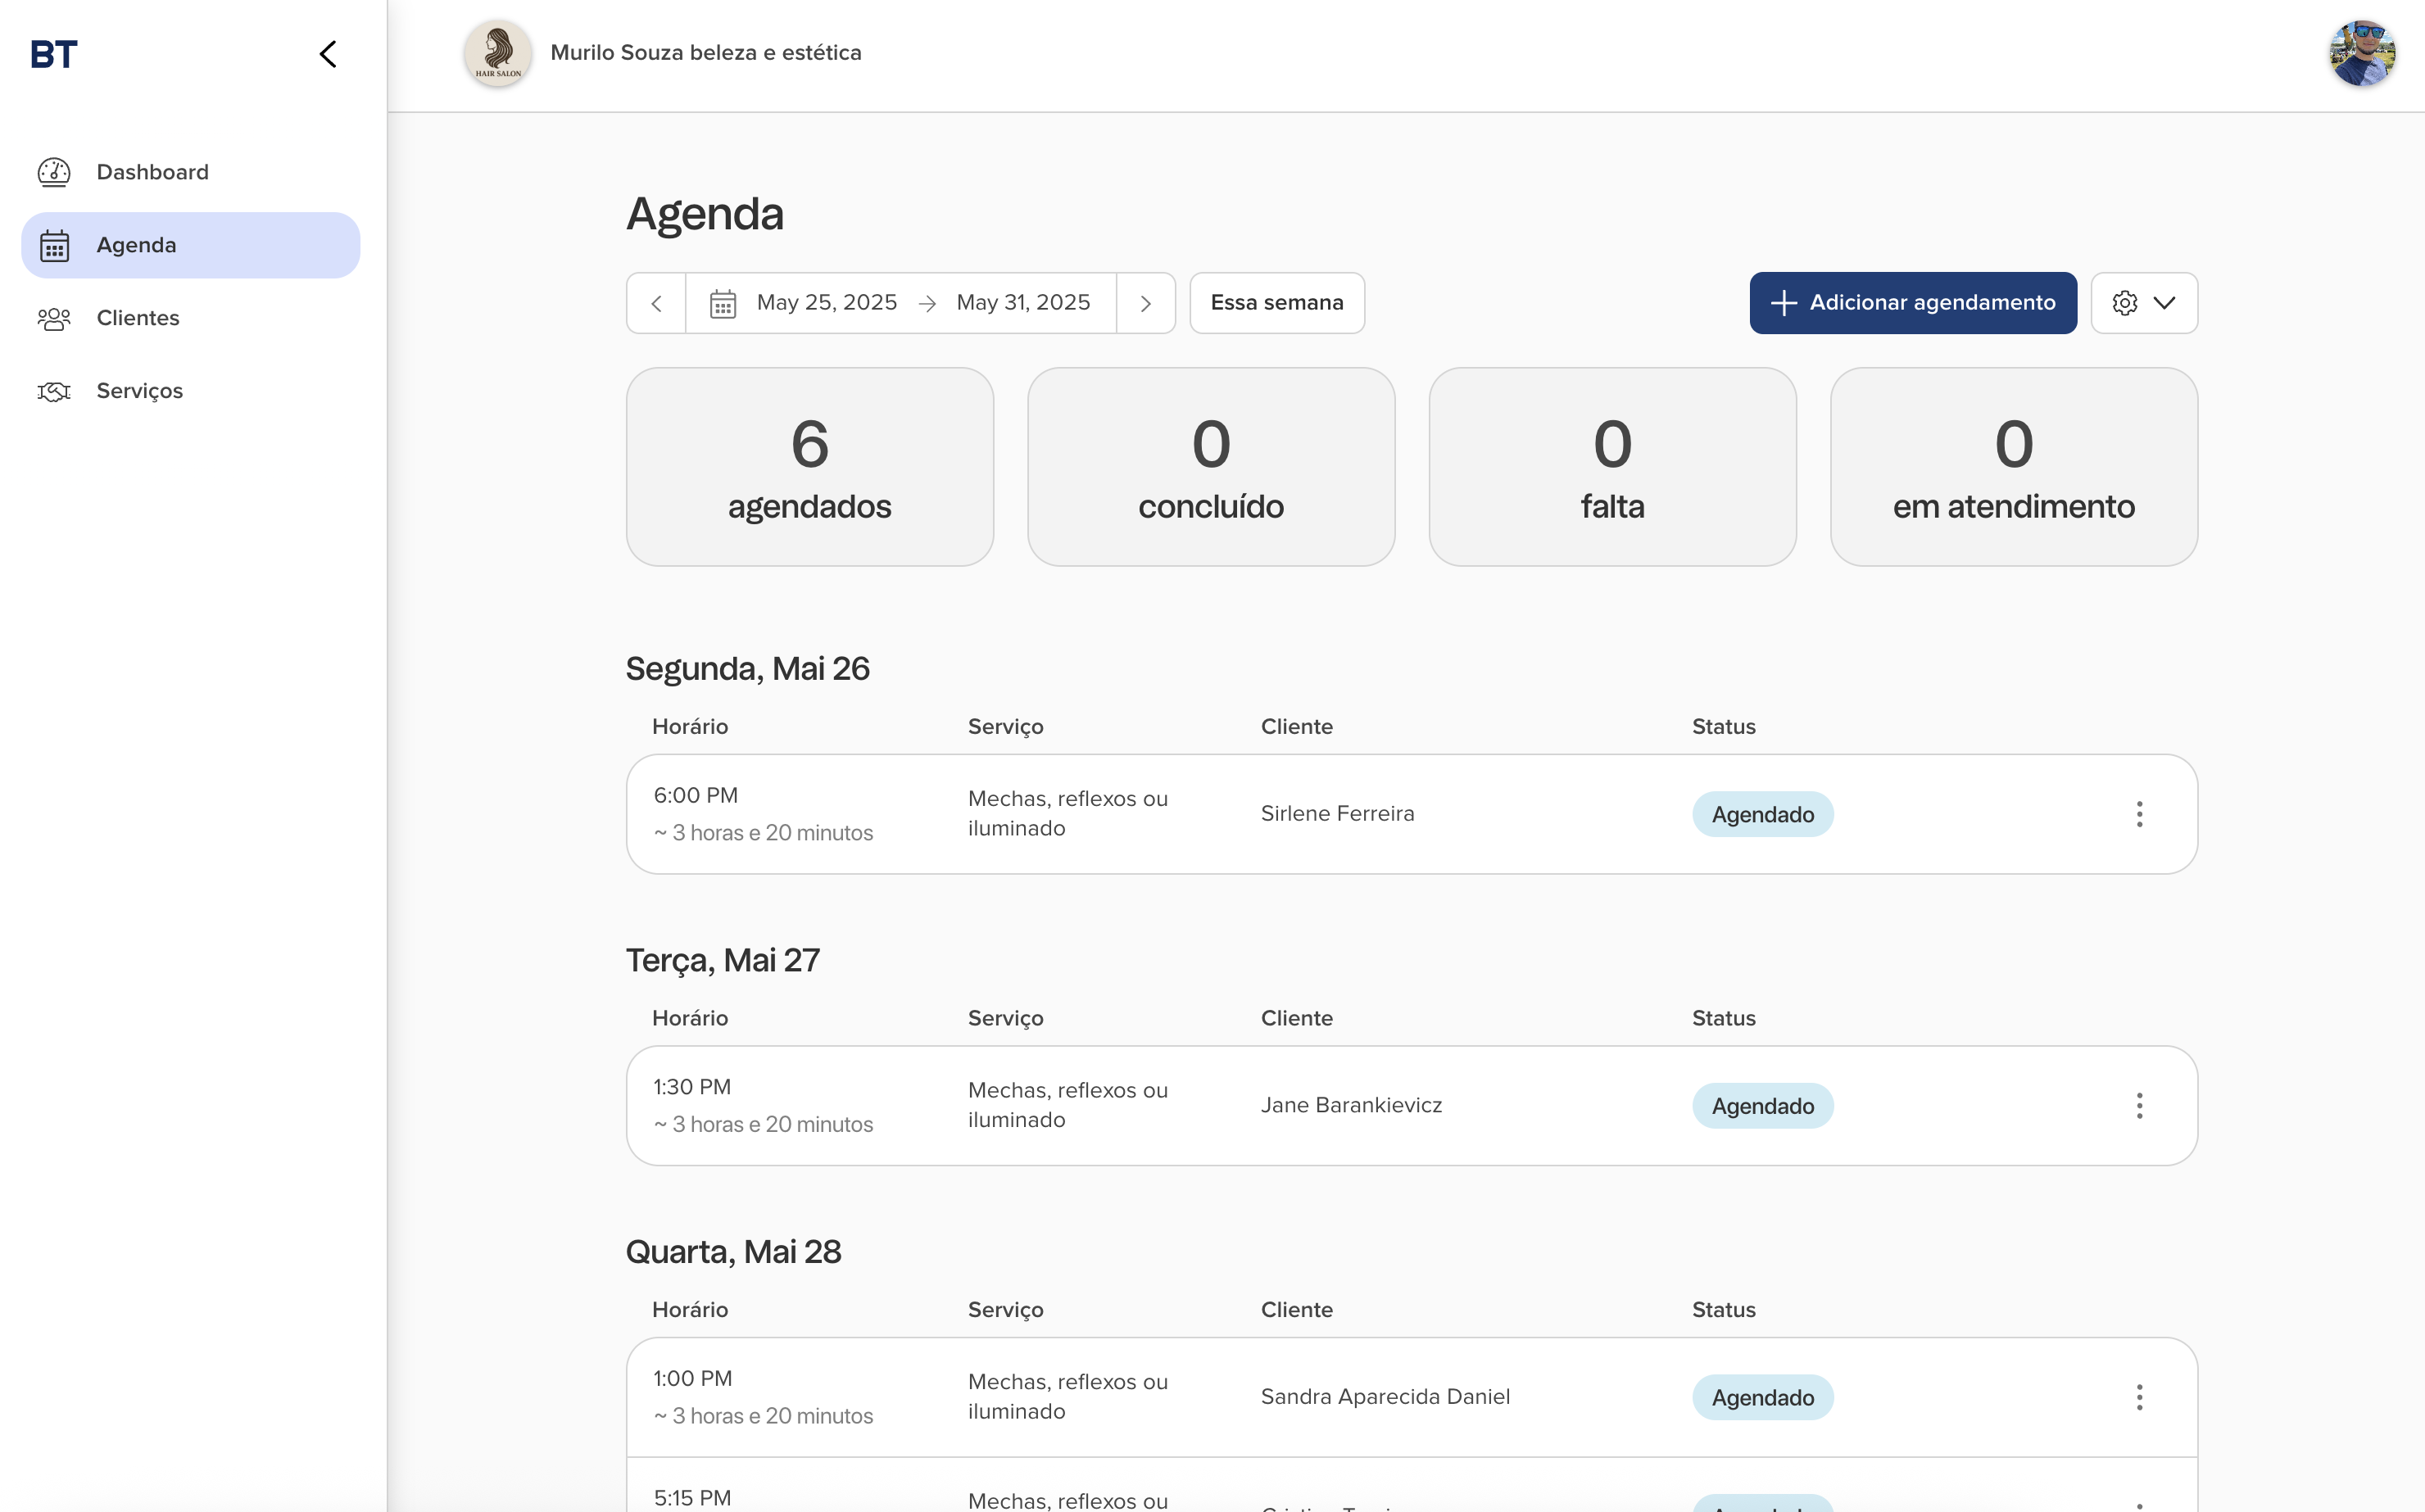Viewport: 2425px width, 1512px height.
Task: Click client name Jane Barankievicz
Action: click(1351, 1105)
